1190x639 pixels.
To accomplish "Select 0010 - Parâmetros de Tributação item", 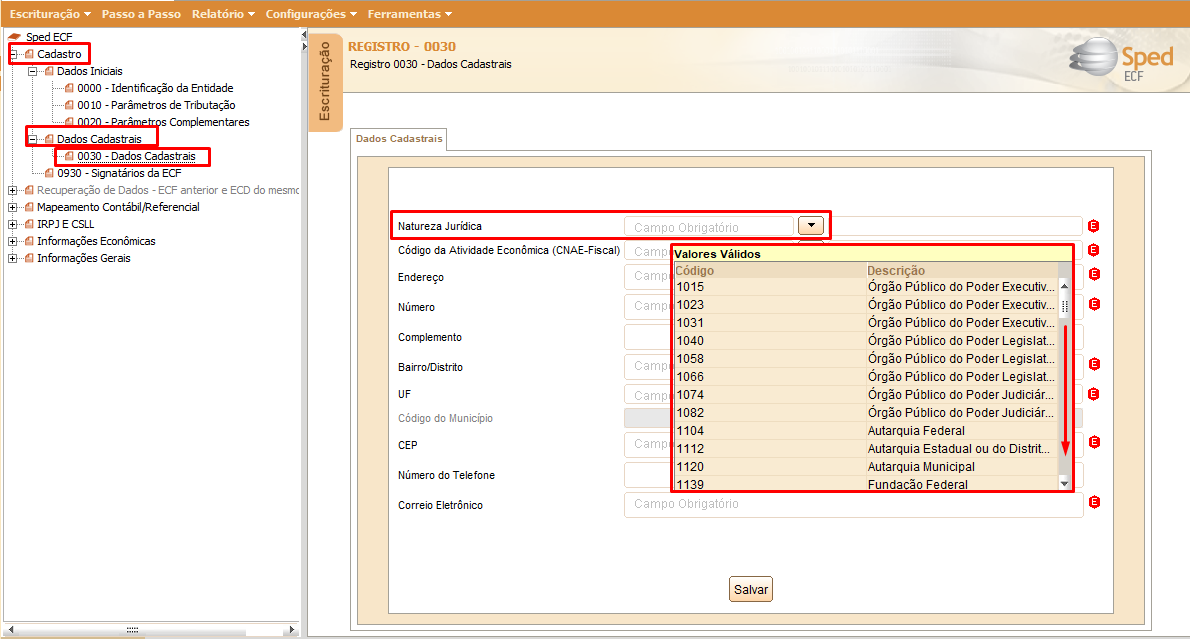I will tap(156, 105).
